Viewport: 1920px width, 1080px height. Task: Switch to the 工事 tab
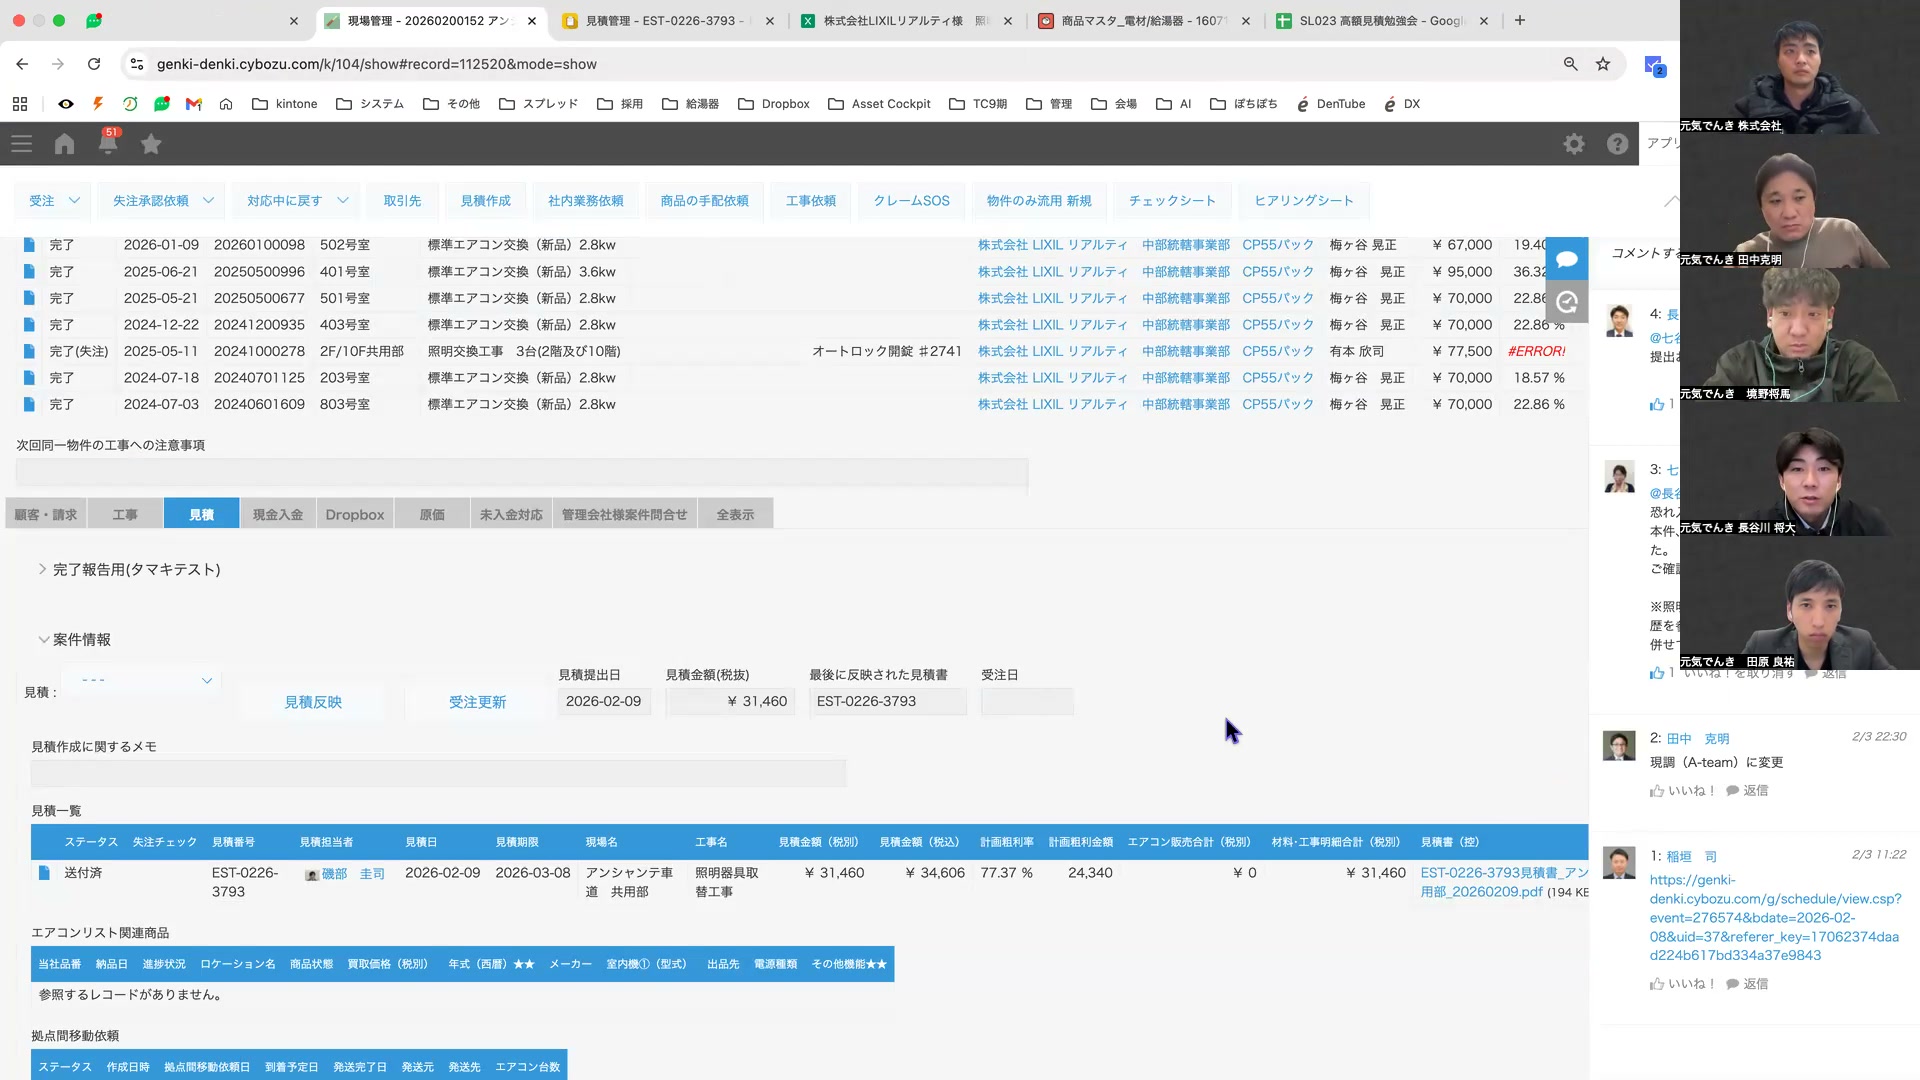coord(125,515)
